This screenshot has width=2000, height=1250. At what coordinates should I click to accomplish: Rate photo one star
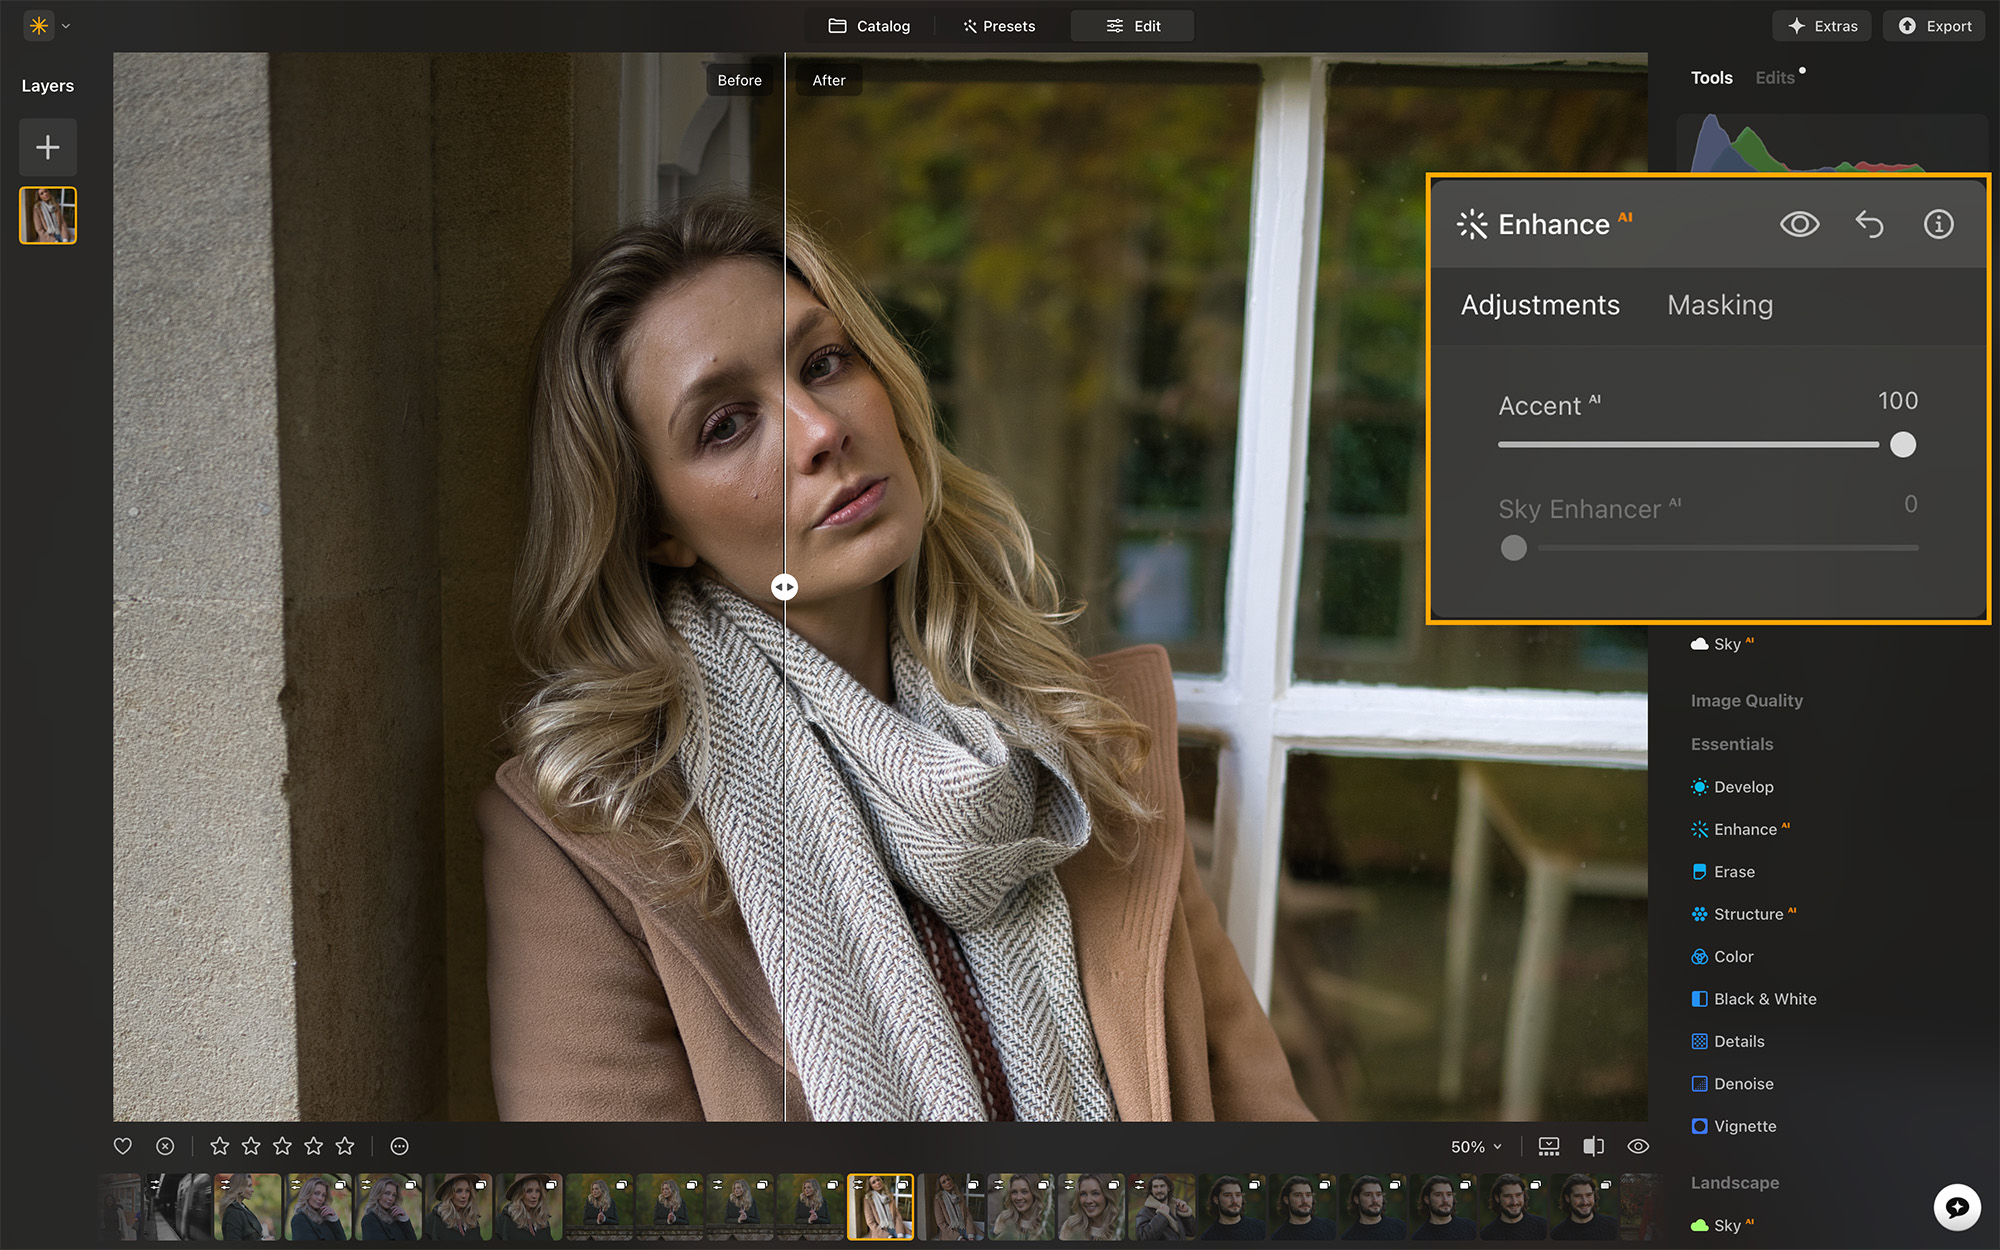click(220, 1146)
